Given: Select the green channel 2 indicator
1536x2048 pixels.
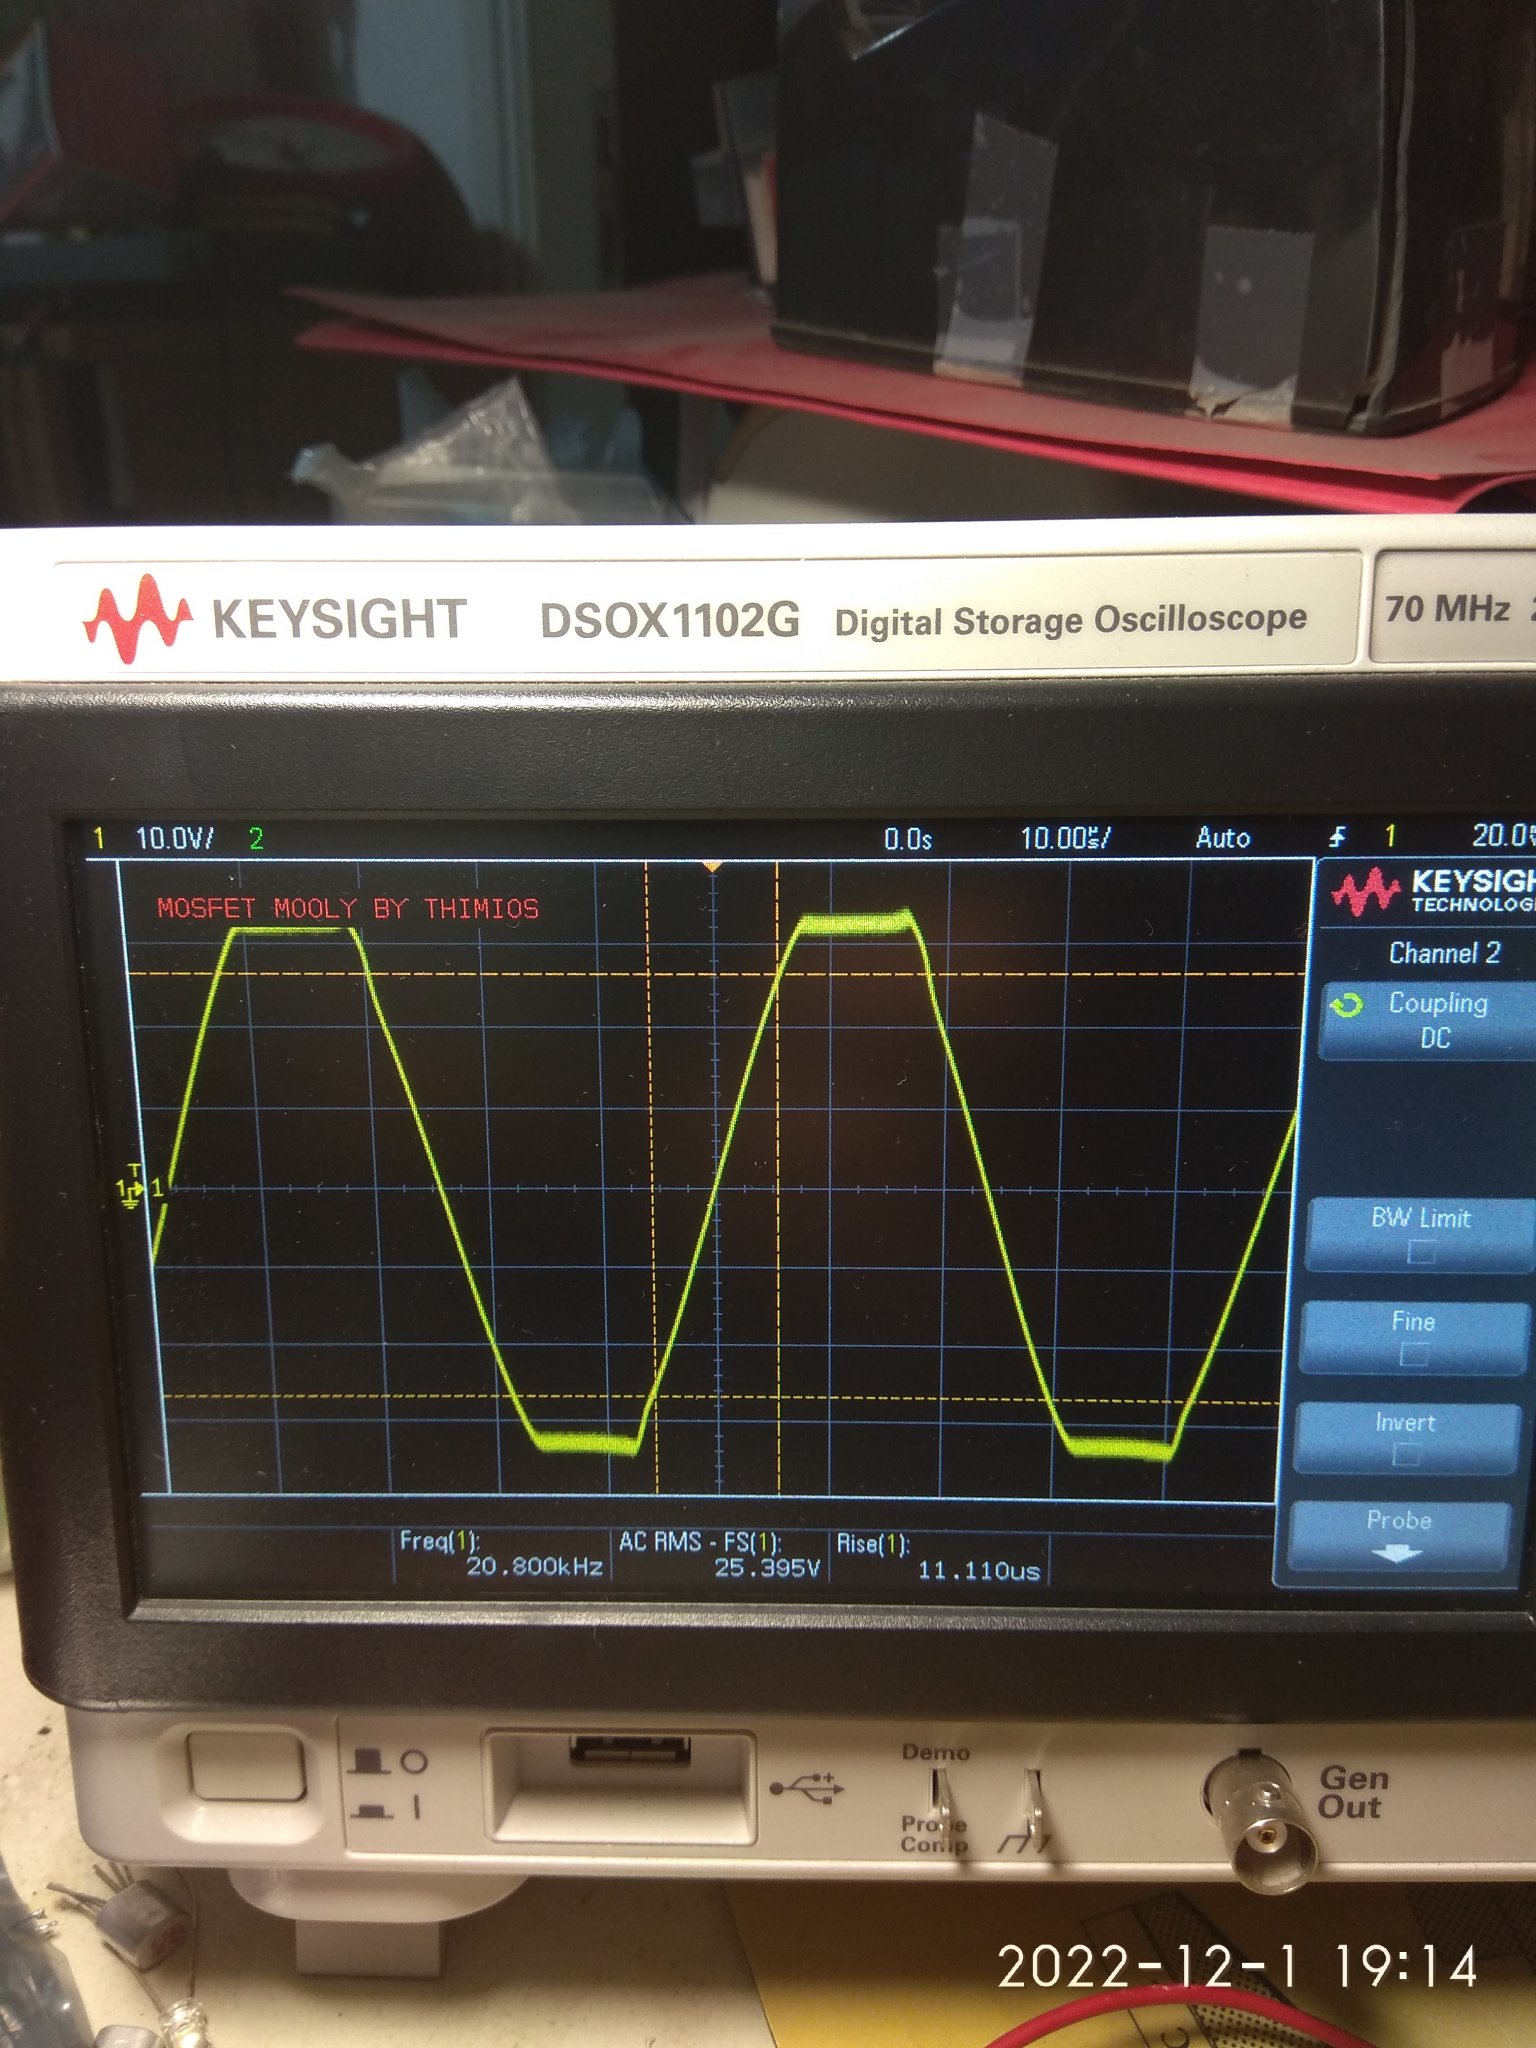Looking at the screenshot, I should pyautogui.click(x=256, y=838).
